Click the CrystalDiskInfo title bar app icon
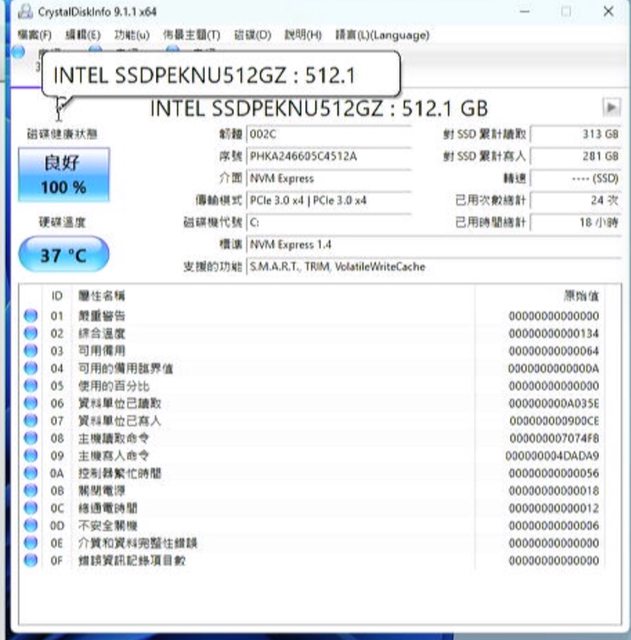631x640 pixels. click(23, 11)
